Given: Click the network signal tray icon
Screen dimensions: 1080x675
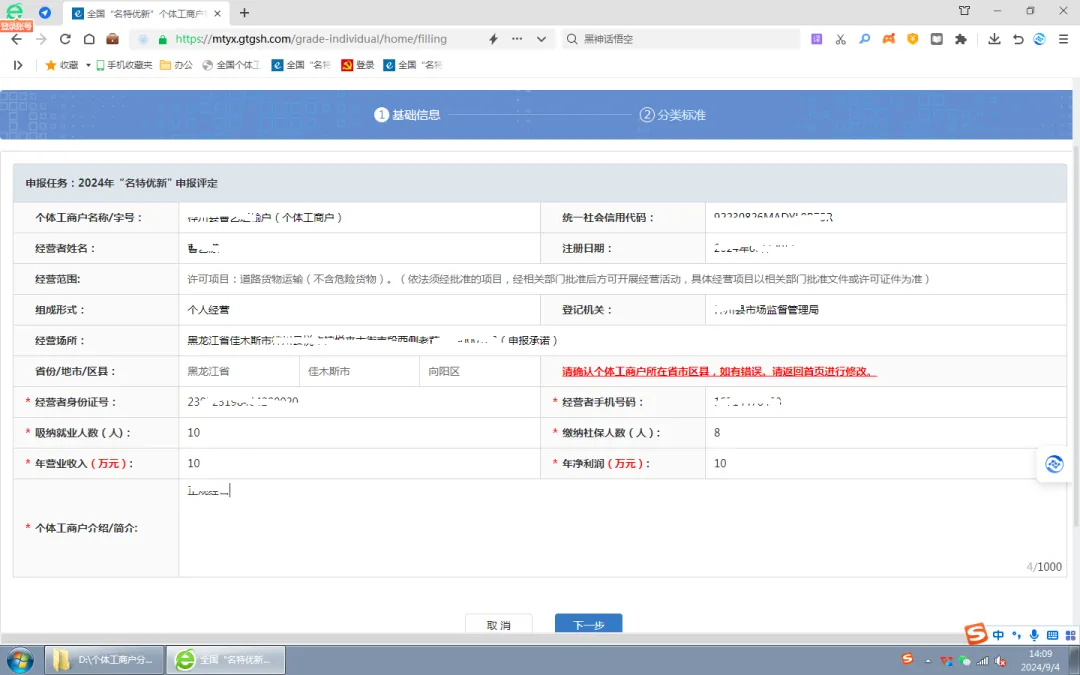Looking at the screenshot, I should coord(983,661).
